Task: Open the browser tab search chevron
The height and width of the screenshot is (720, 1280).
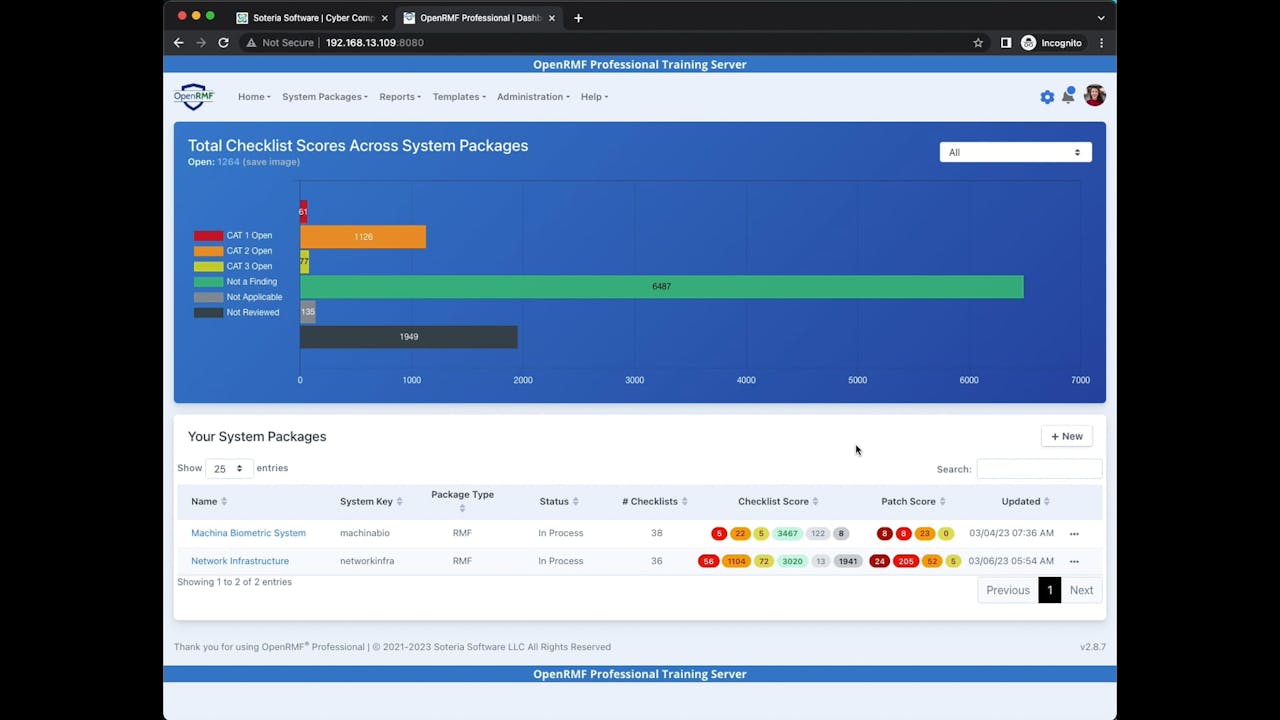Action: [x=1100, y=17]
